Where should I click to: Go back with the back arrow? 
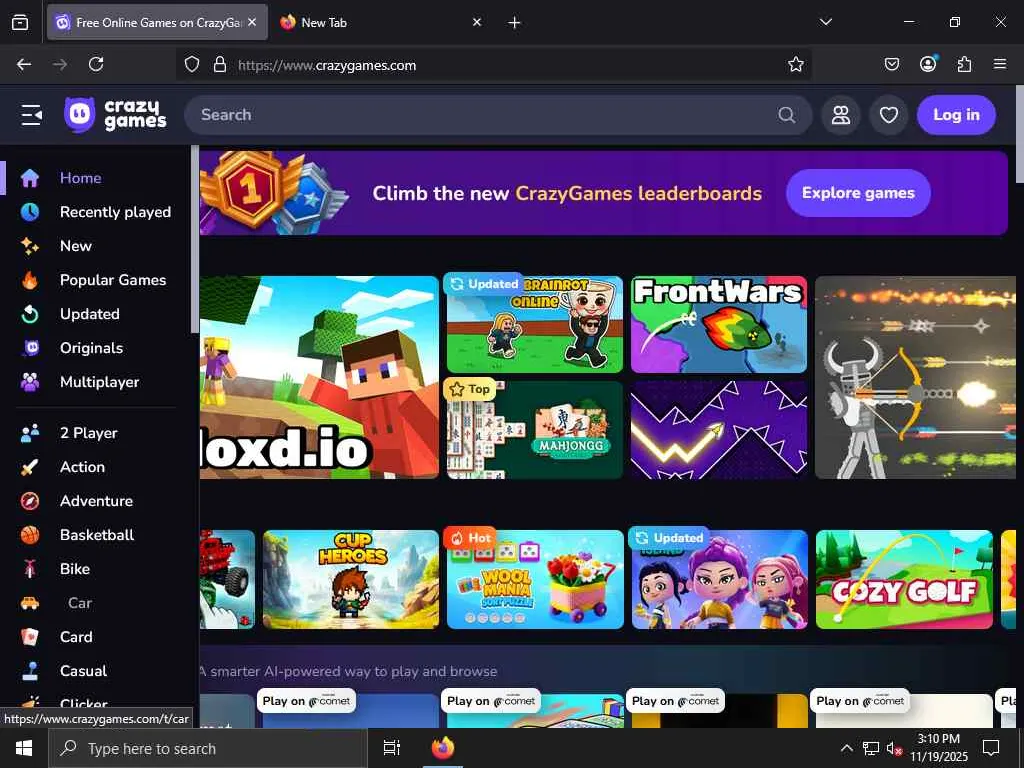click(24, 64)
